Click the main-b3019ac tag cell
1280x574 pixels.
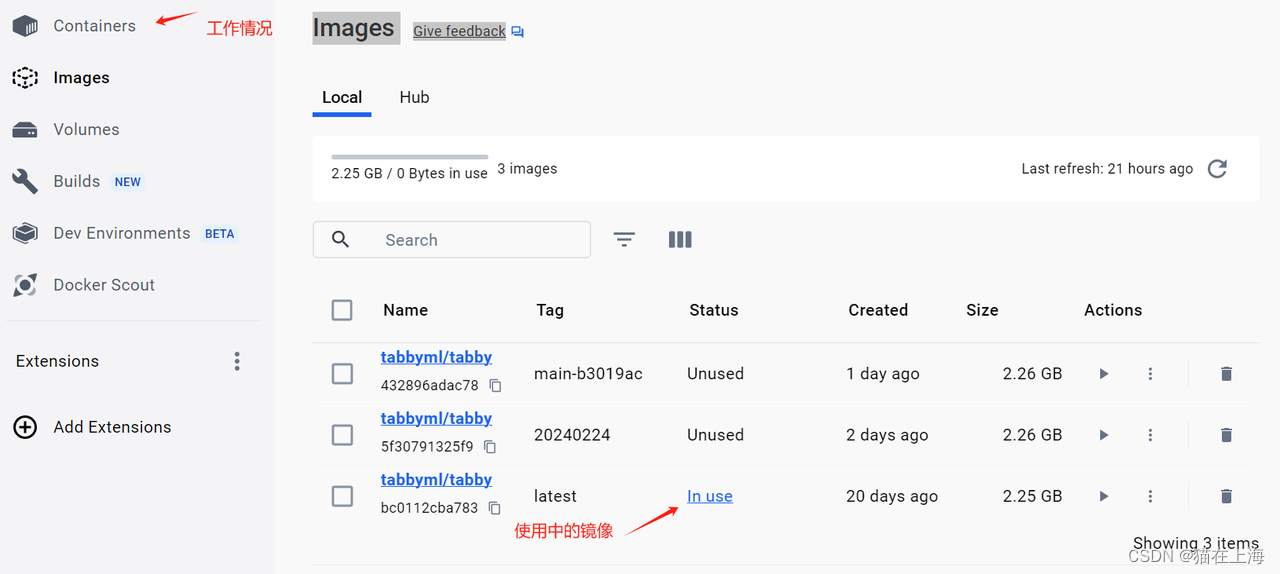pyautogui.click(x=588, y=374)
